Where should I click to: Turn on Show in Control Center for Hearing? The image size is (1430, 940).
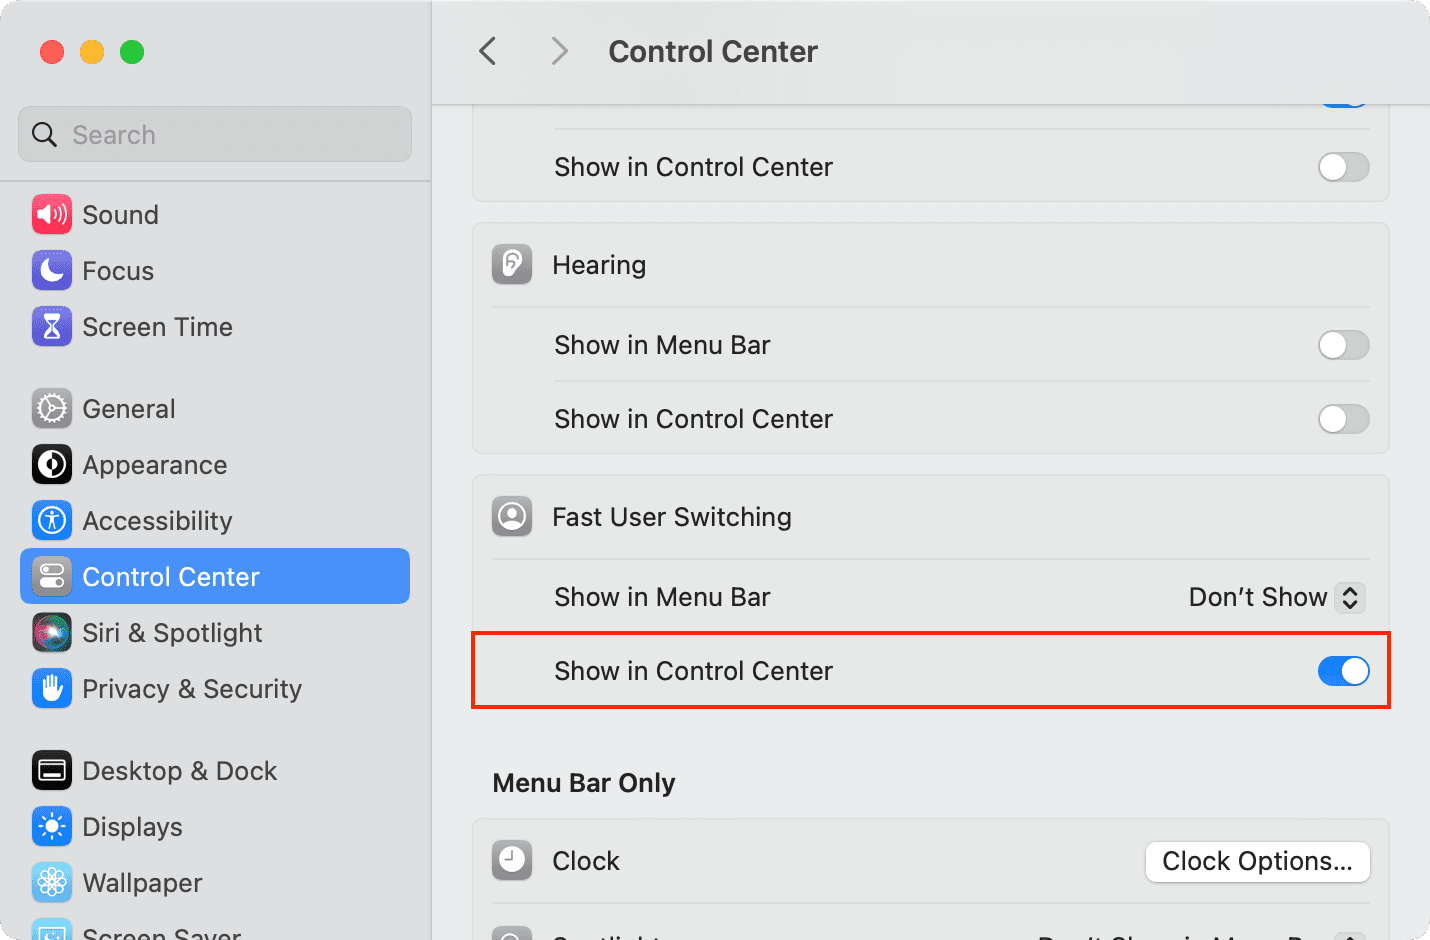coord(1343,419)
